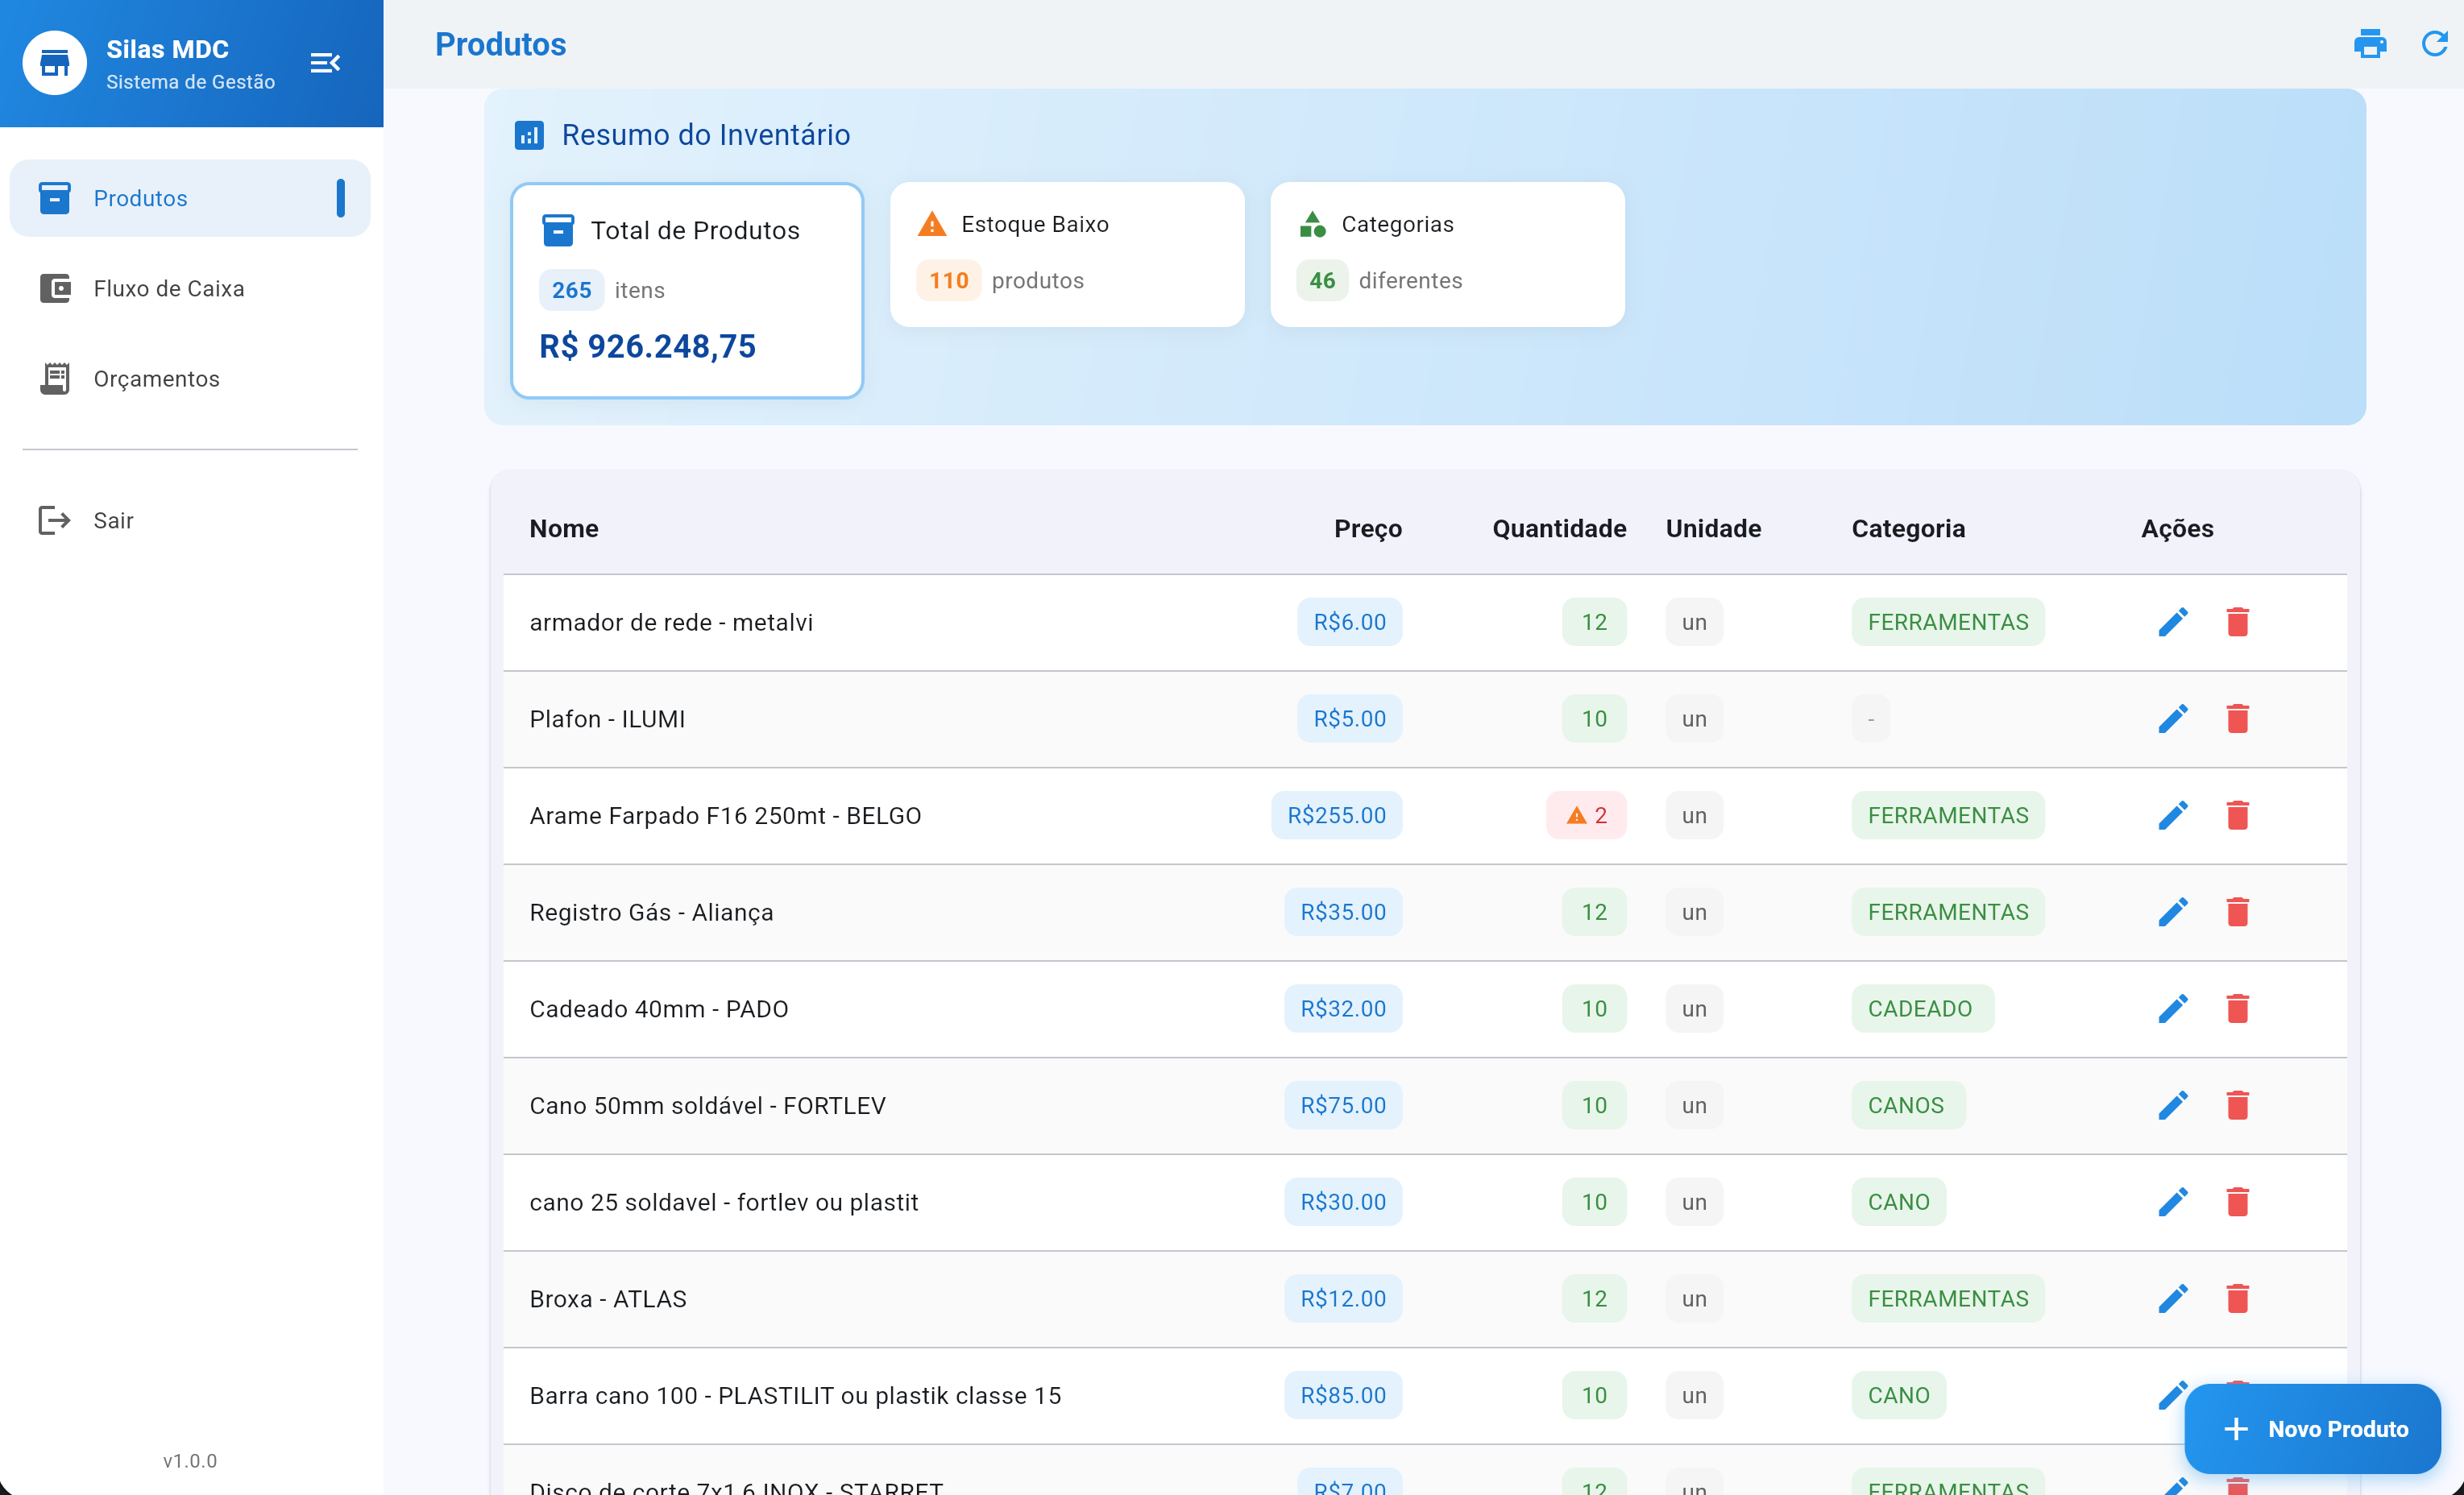Click low stock warning quantity badge
This screenshot has height=1495, width=2464.
(1586, 816)
